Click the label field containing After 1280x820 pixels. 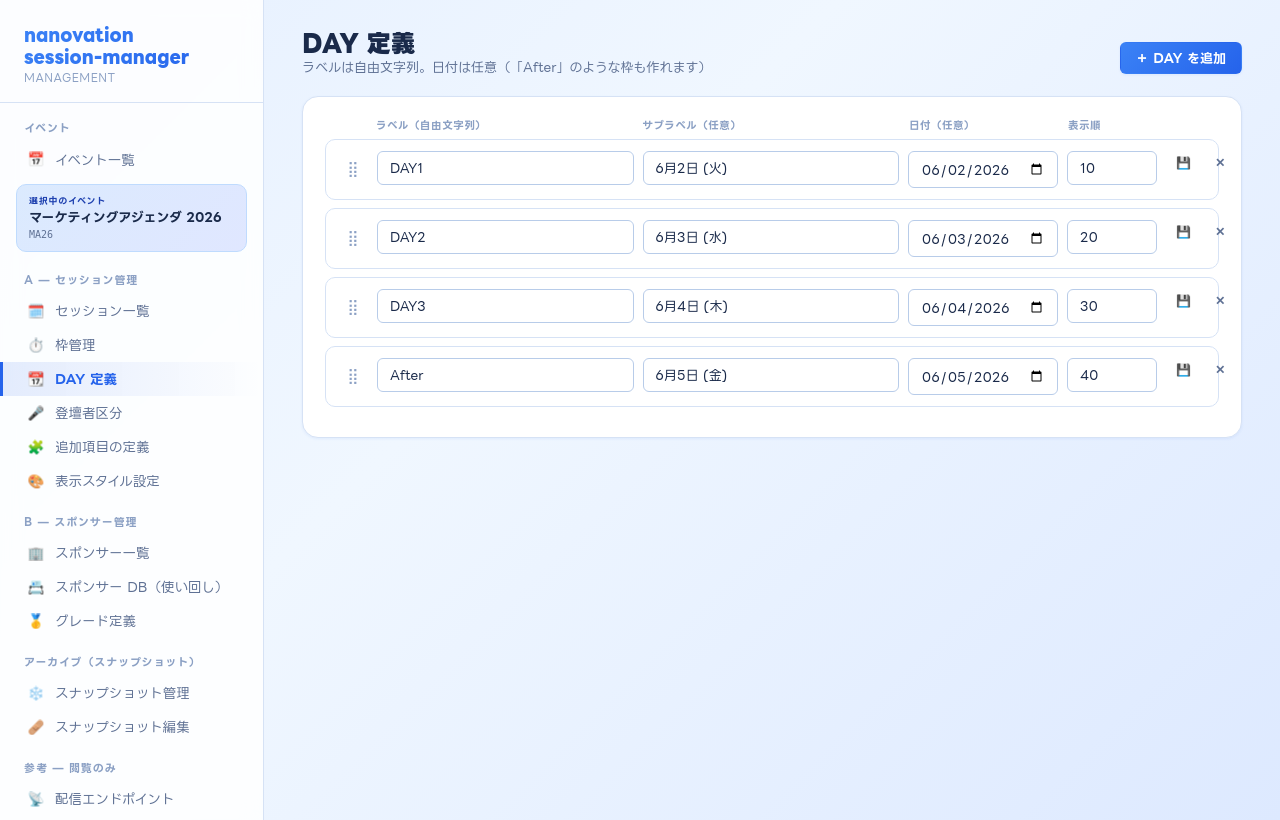505,375
